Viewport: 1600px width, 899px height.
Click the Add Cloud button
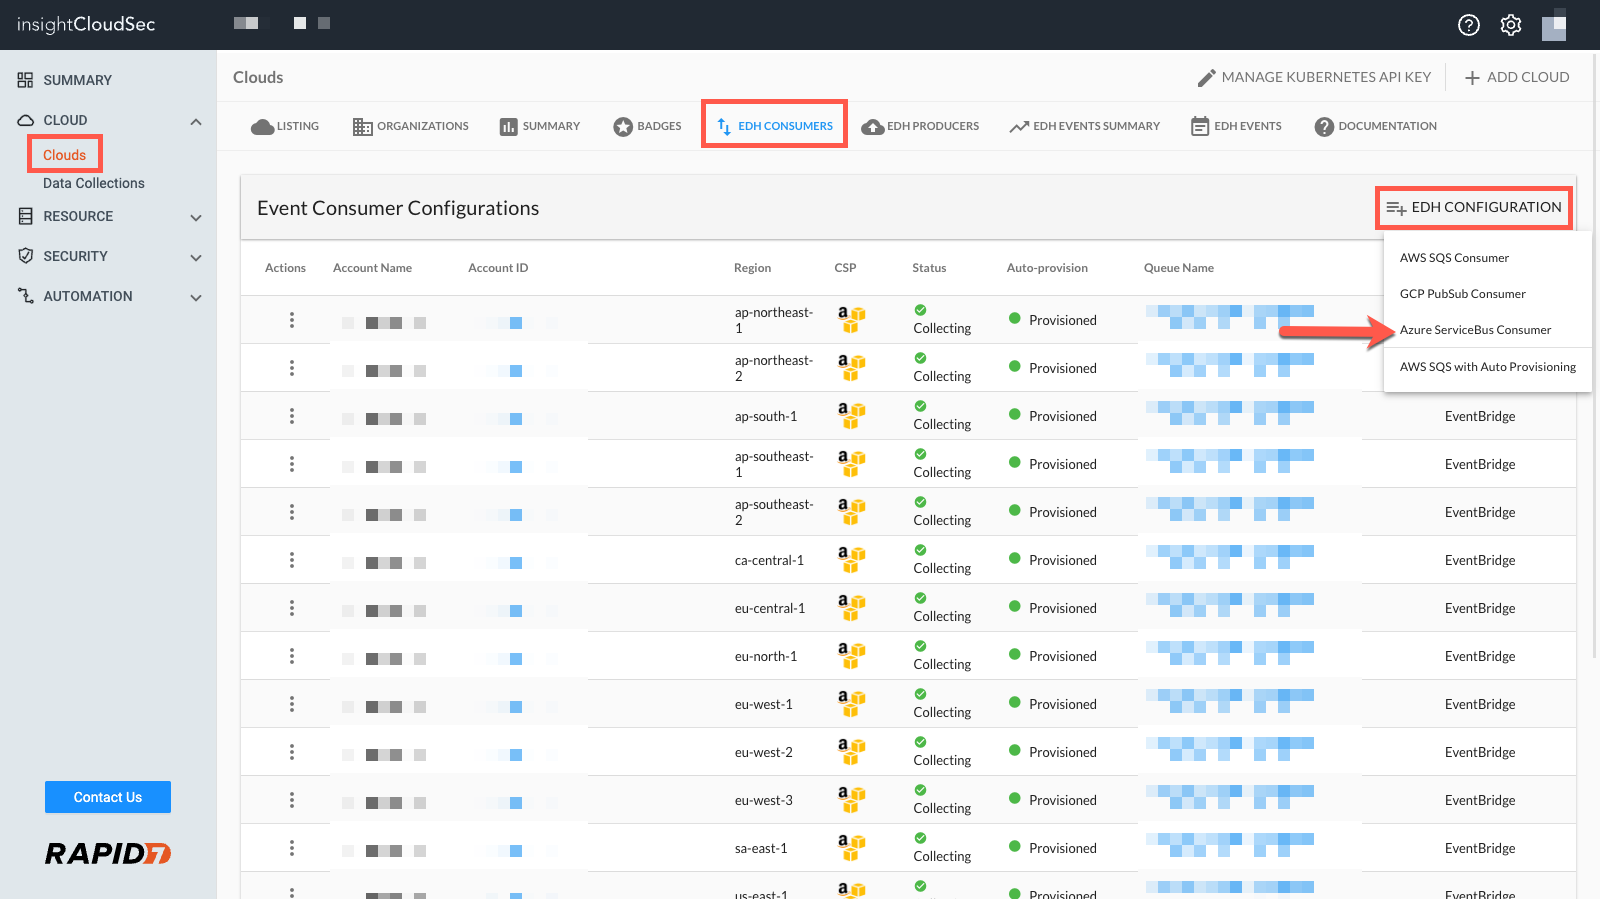(x=1517, y=77)
